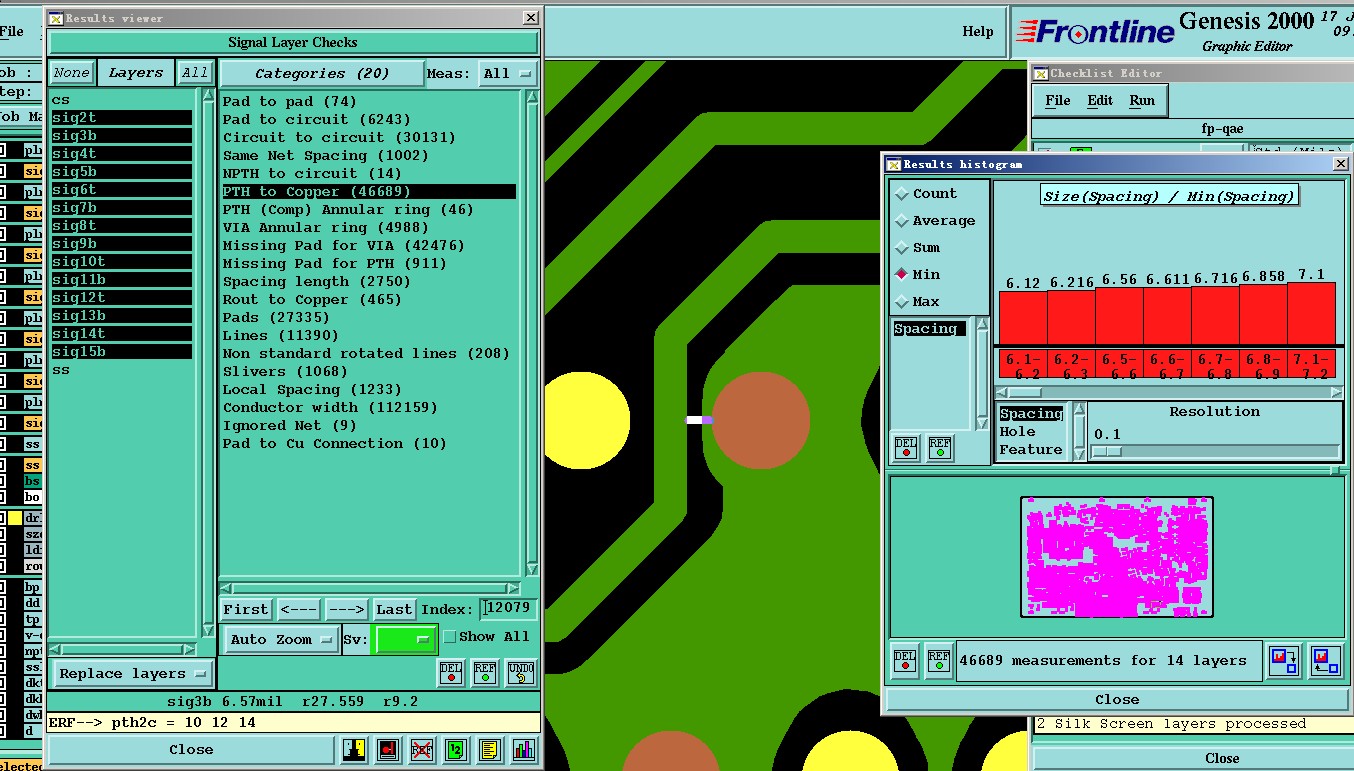Select the Max radio option
Screen dimensions: 1354x771
[918, 302]
